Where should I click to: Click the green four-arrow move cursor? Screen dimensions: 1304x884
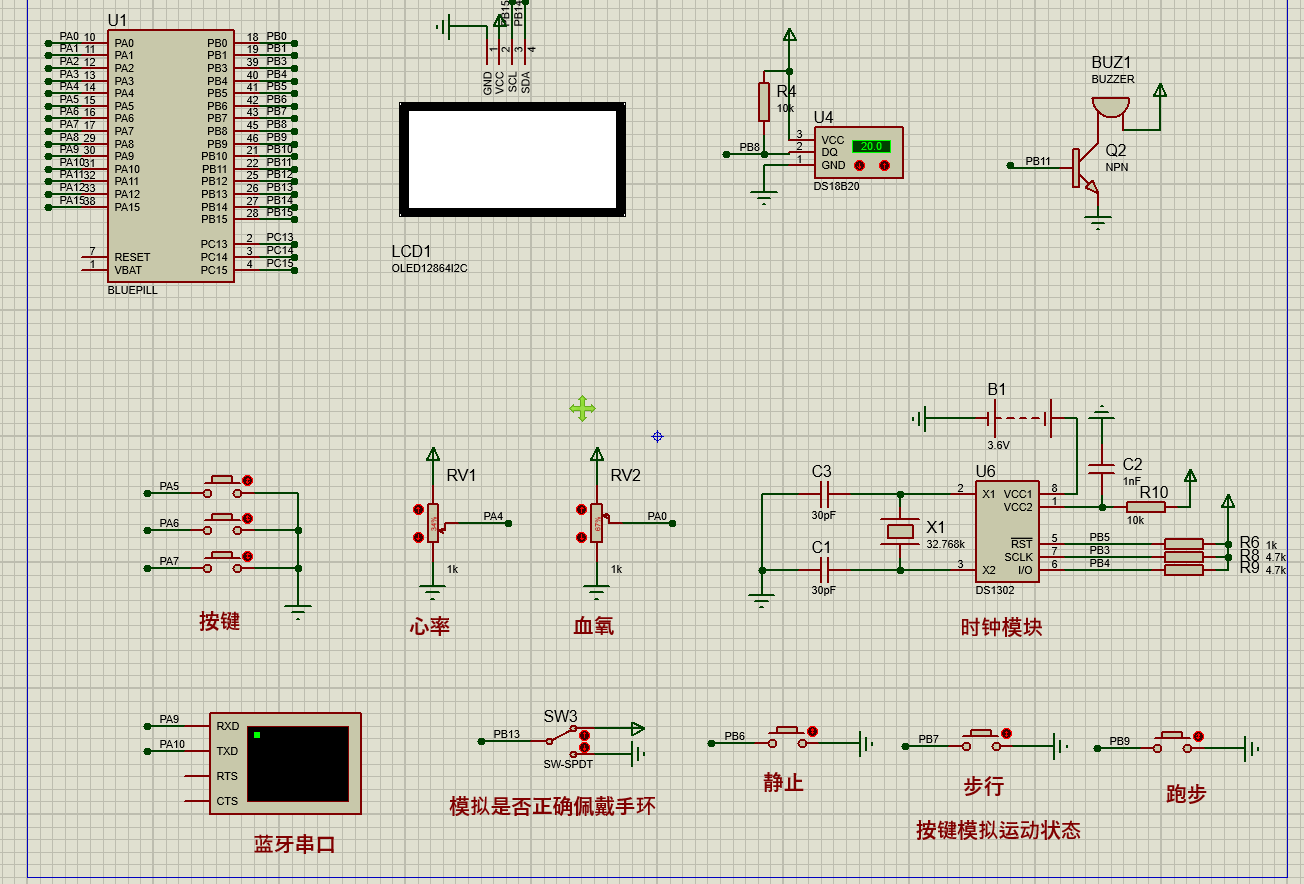tap(583, 408)
